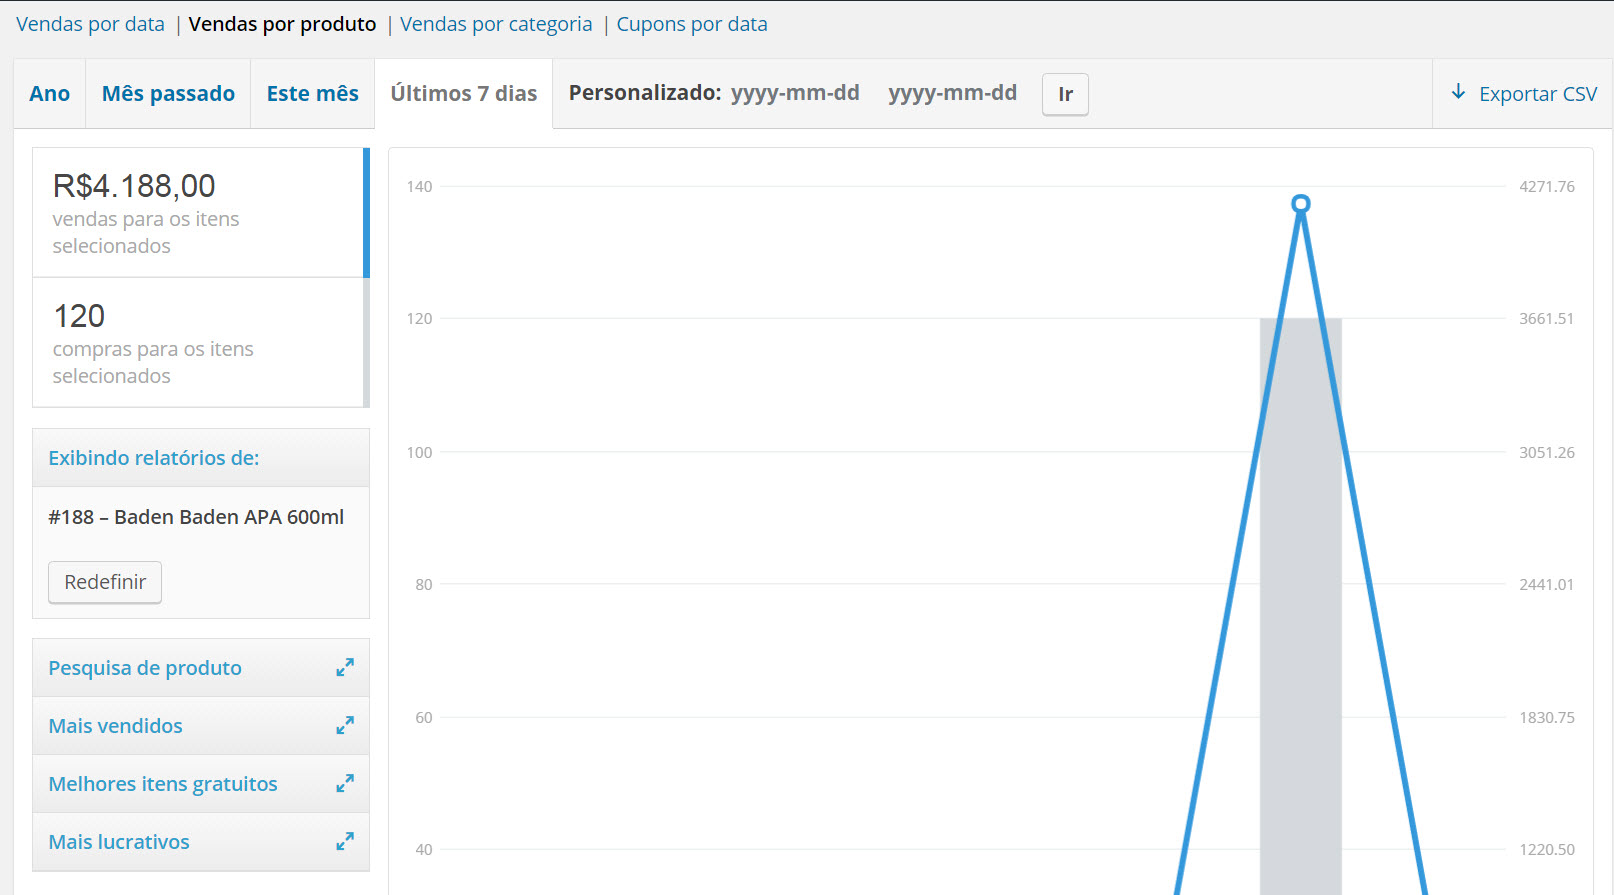1614x895 pixels.
Task: Click the 100 left axis label
Action: click(x=420, y=452)
